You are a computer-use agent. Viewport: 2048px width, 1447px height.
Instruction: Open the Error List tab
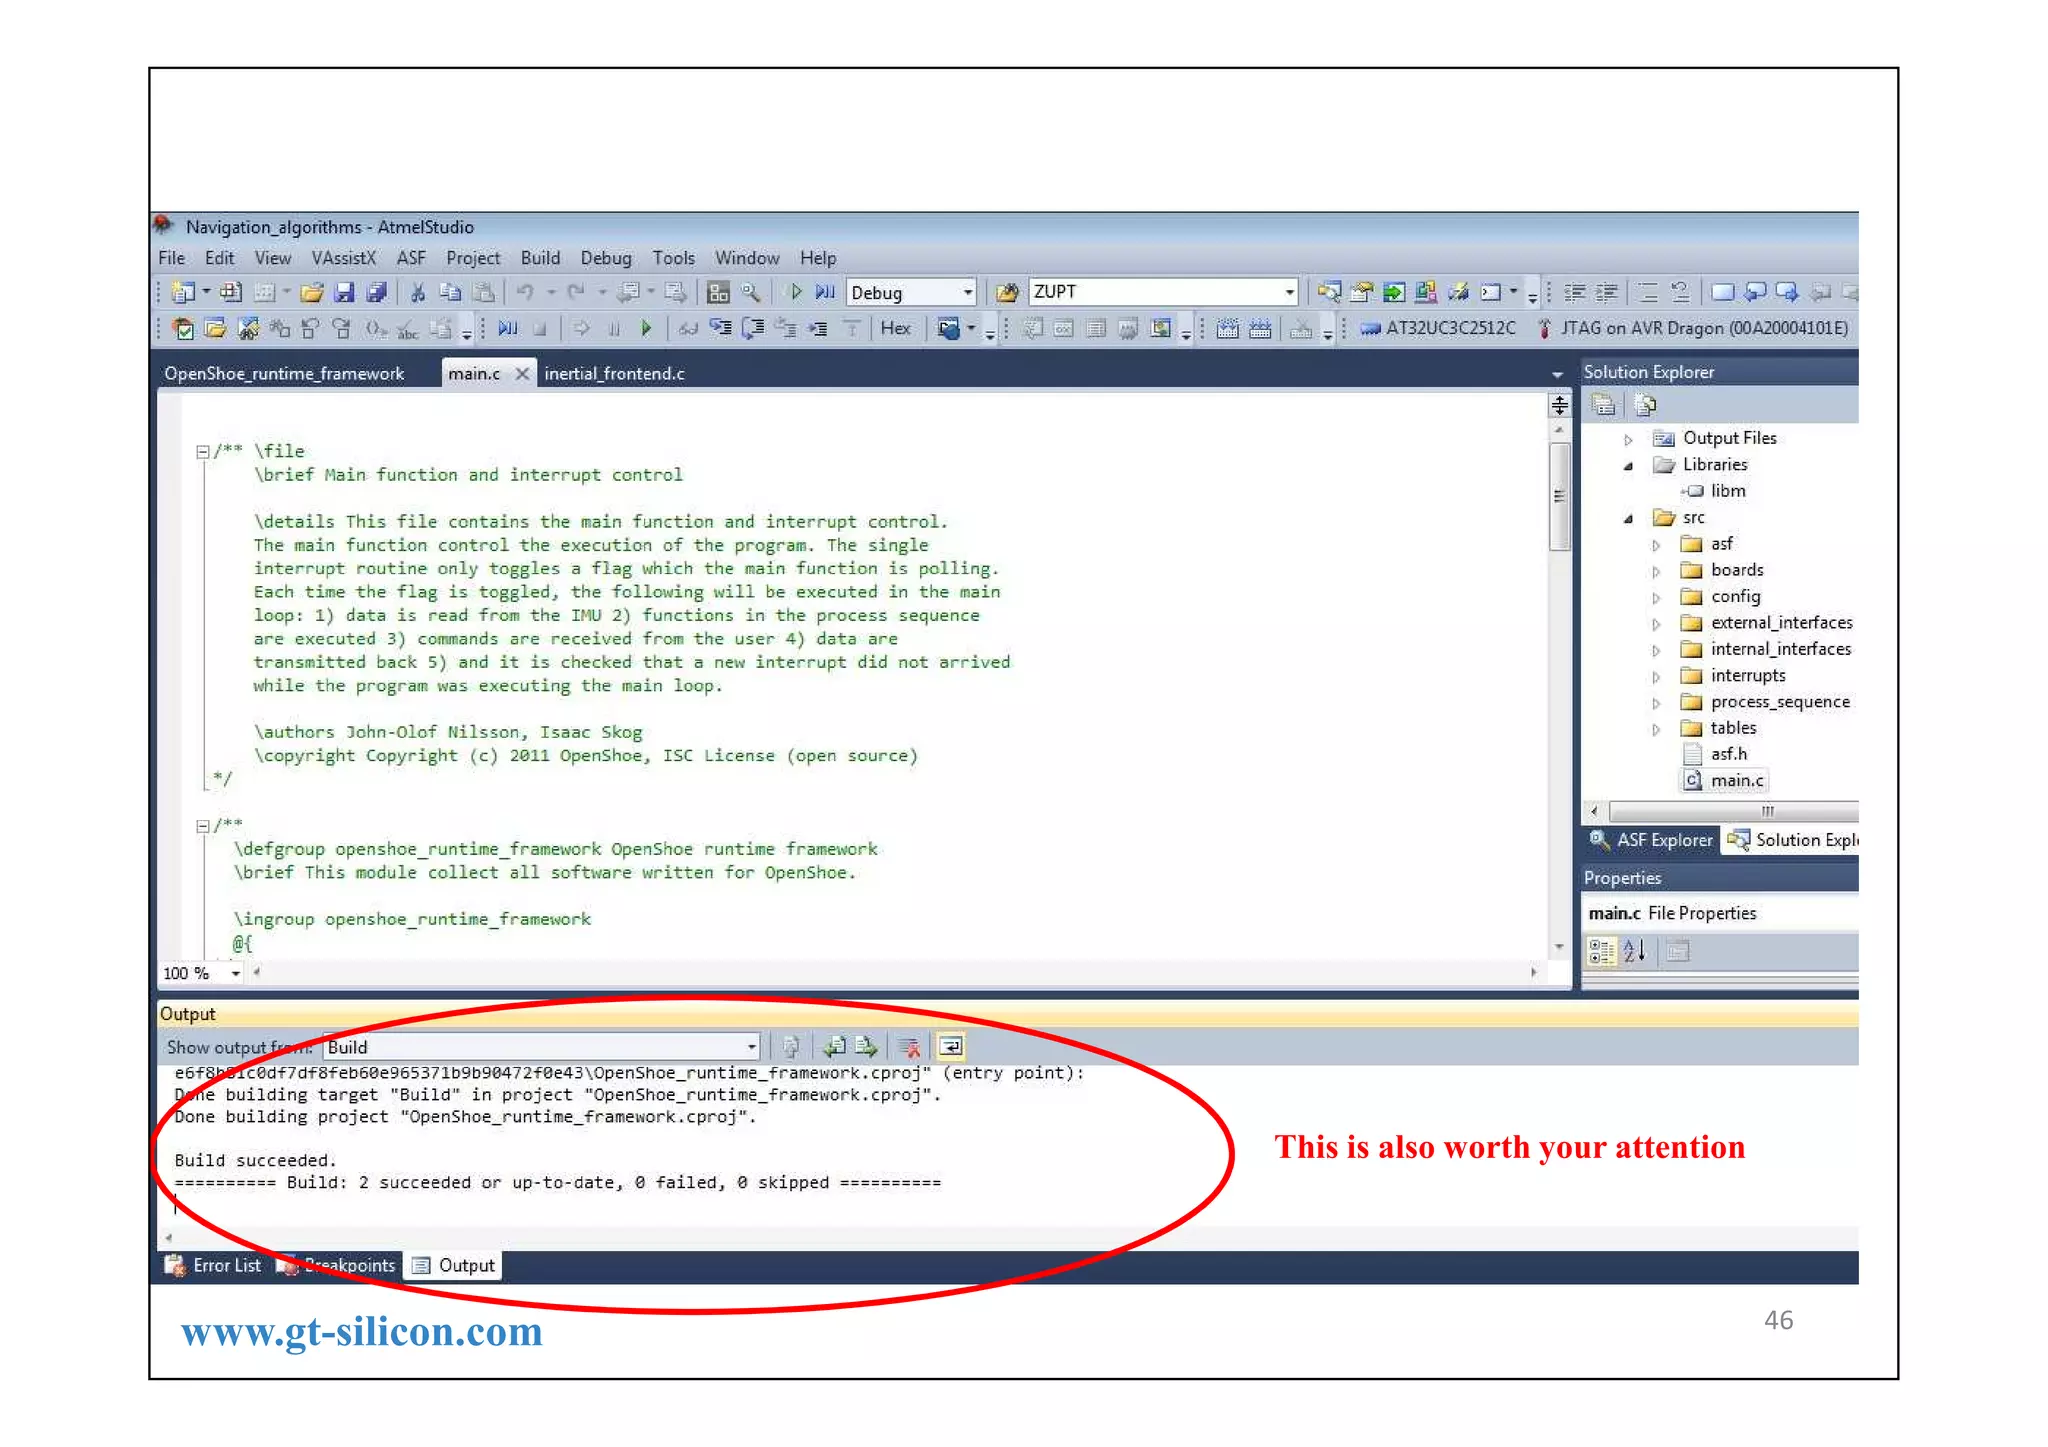214,1266
